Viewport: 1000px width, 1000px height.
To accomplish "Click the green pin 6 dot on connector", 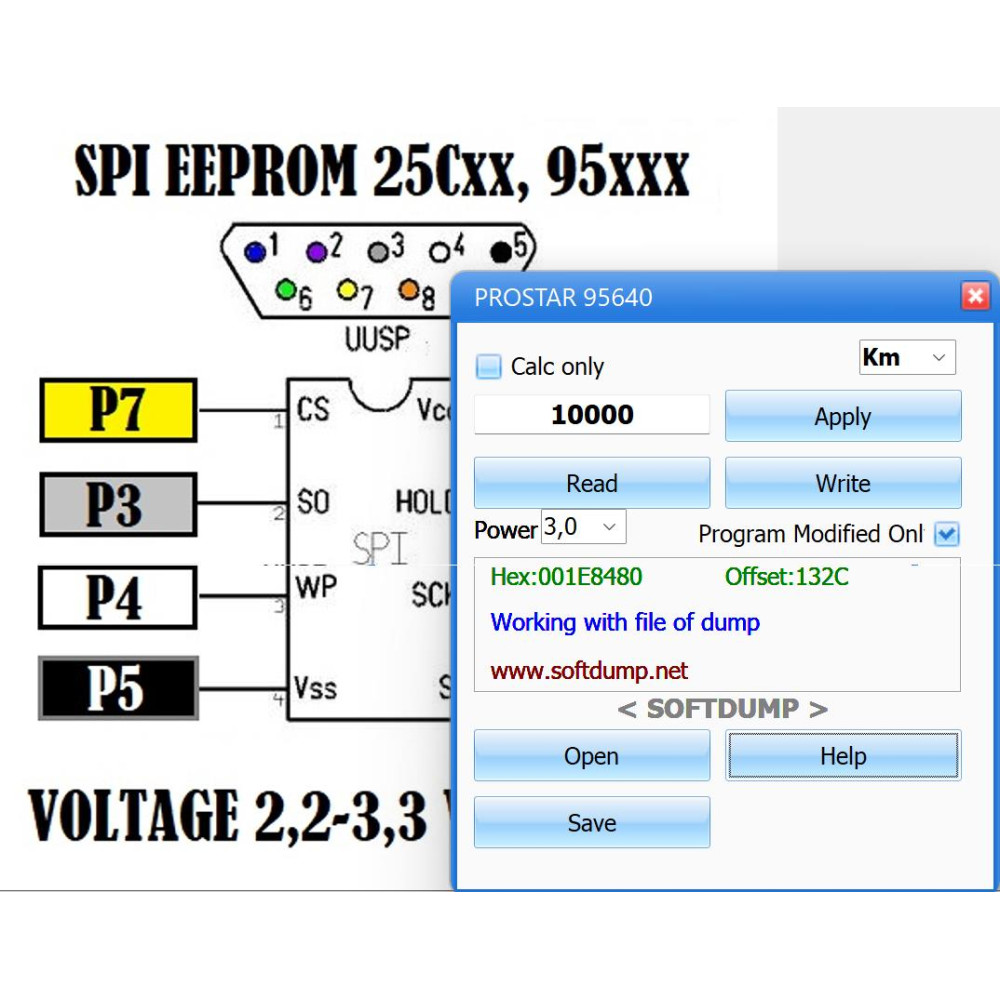I will [x=286, y=290].
